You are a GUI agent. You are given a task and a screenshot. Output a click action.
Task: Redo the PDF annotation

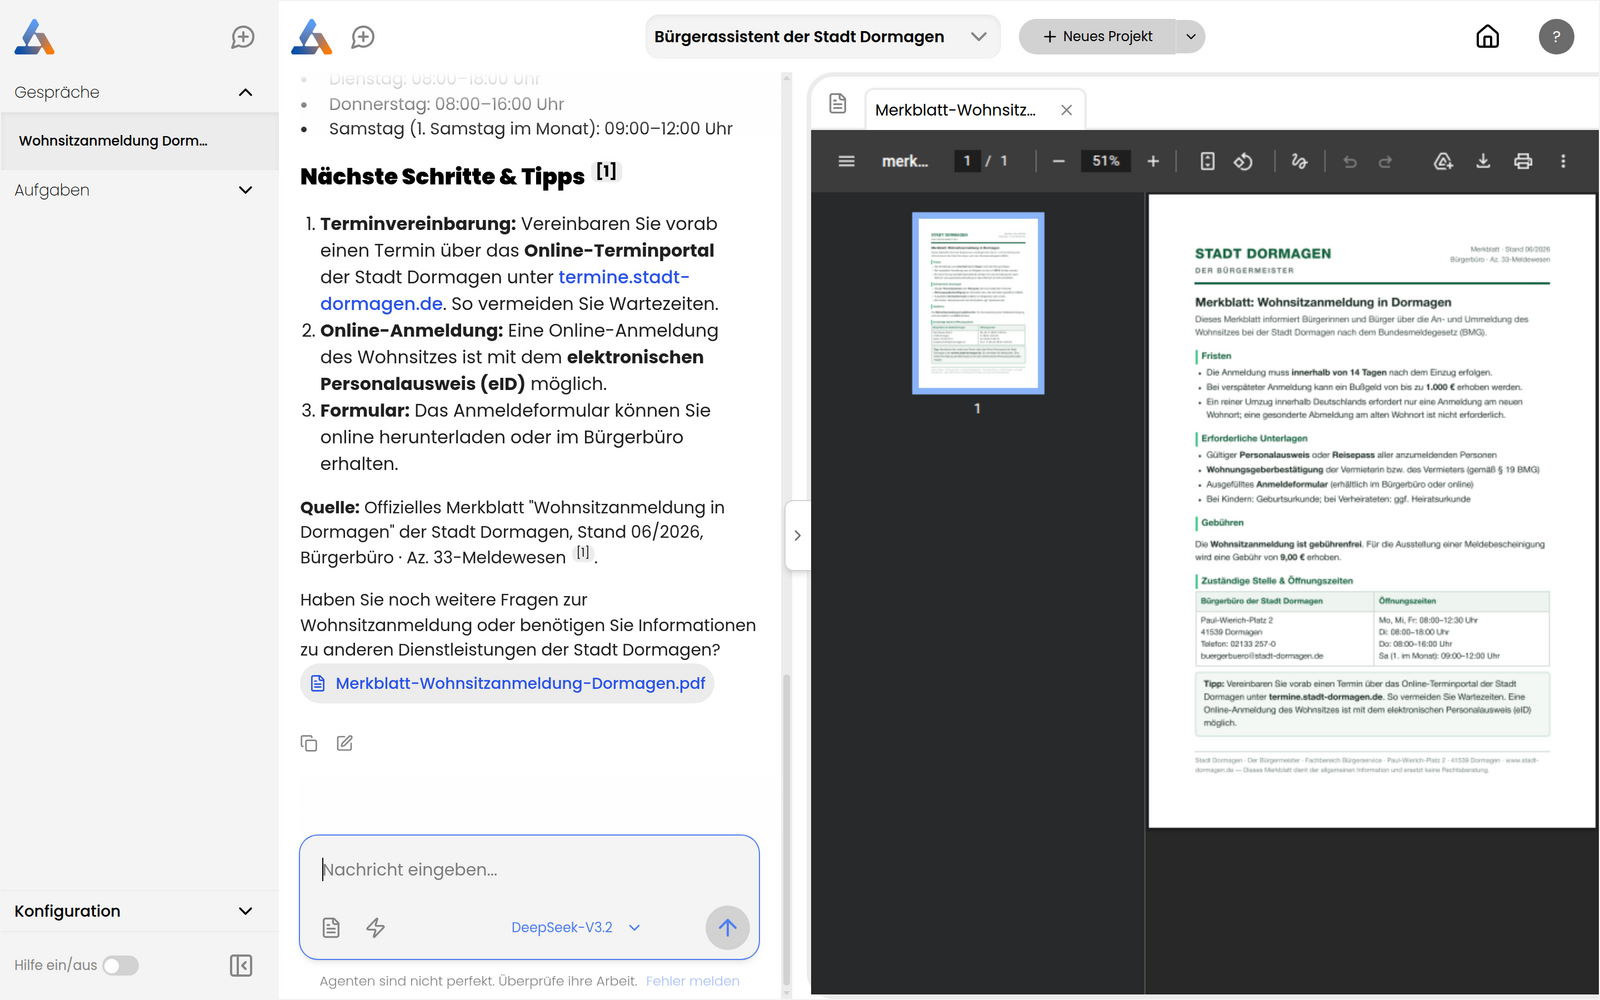(1385, 161)
